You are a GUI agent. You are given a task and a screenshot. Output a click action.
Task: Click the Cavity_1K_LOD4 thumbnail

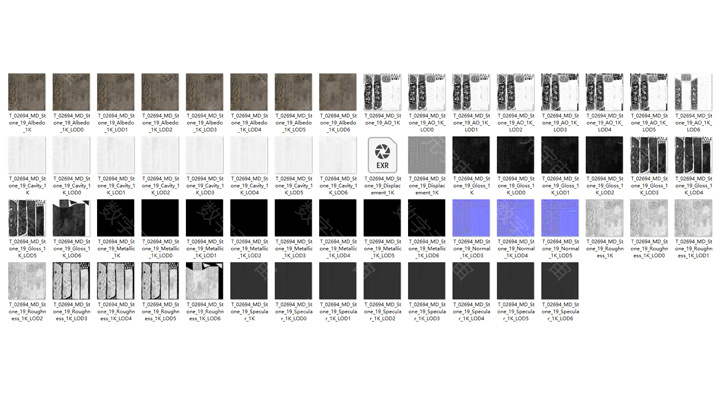248,155
